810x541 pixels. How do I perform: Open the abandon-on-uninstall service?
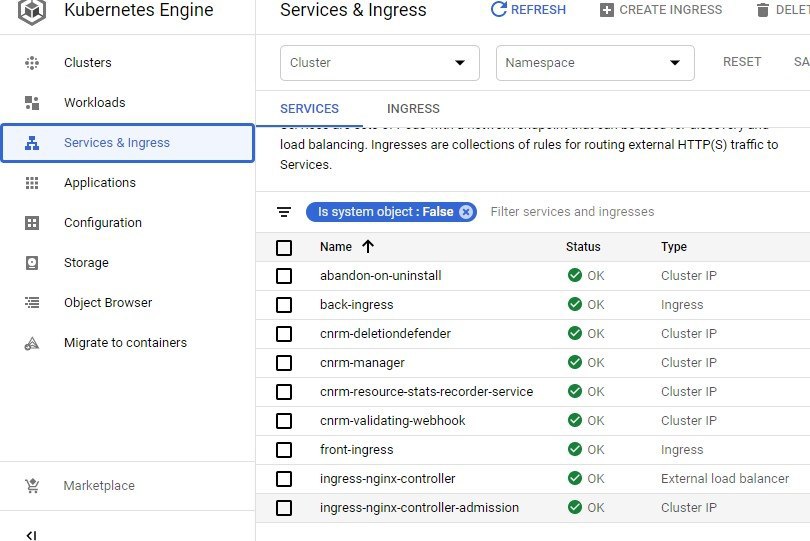[381, 275]
